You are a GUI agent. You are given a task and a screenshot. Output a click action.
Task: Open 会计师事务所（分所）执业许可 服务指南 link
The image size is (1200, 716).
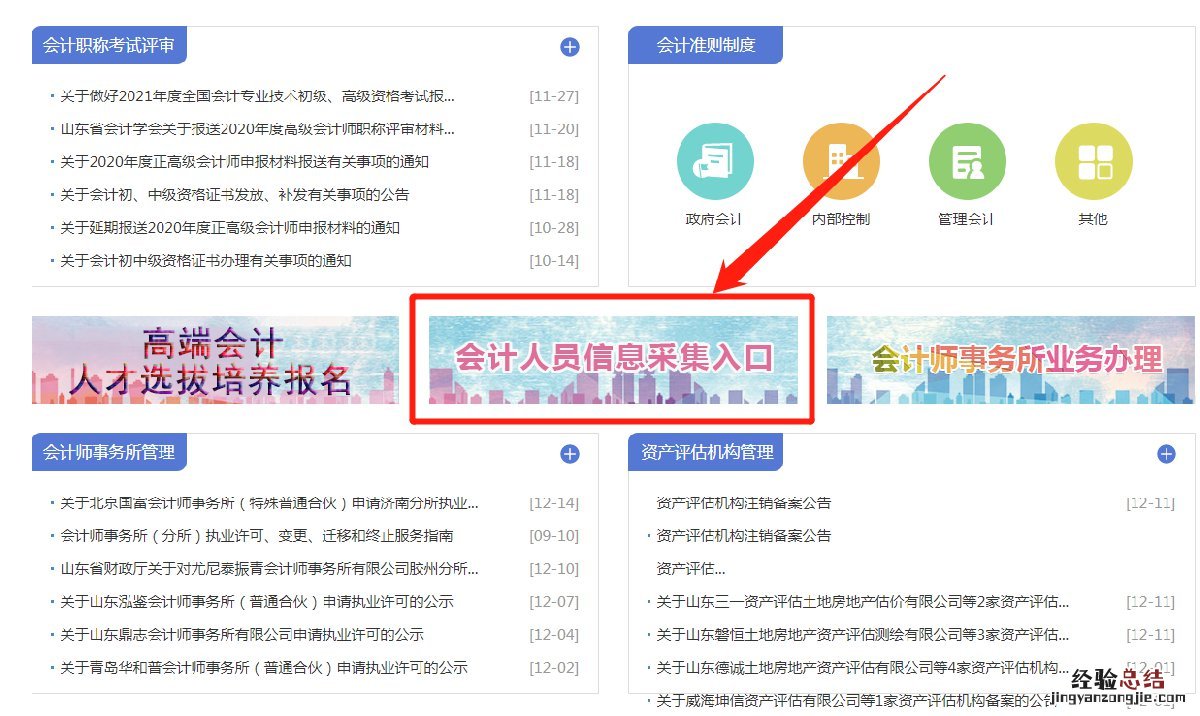(x=257, y=536)
